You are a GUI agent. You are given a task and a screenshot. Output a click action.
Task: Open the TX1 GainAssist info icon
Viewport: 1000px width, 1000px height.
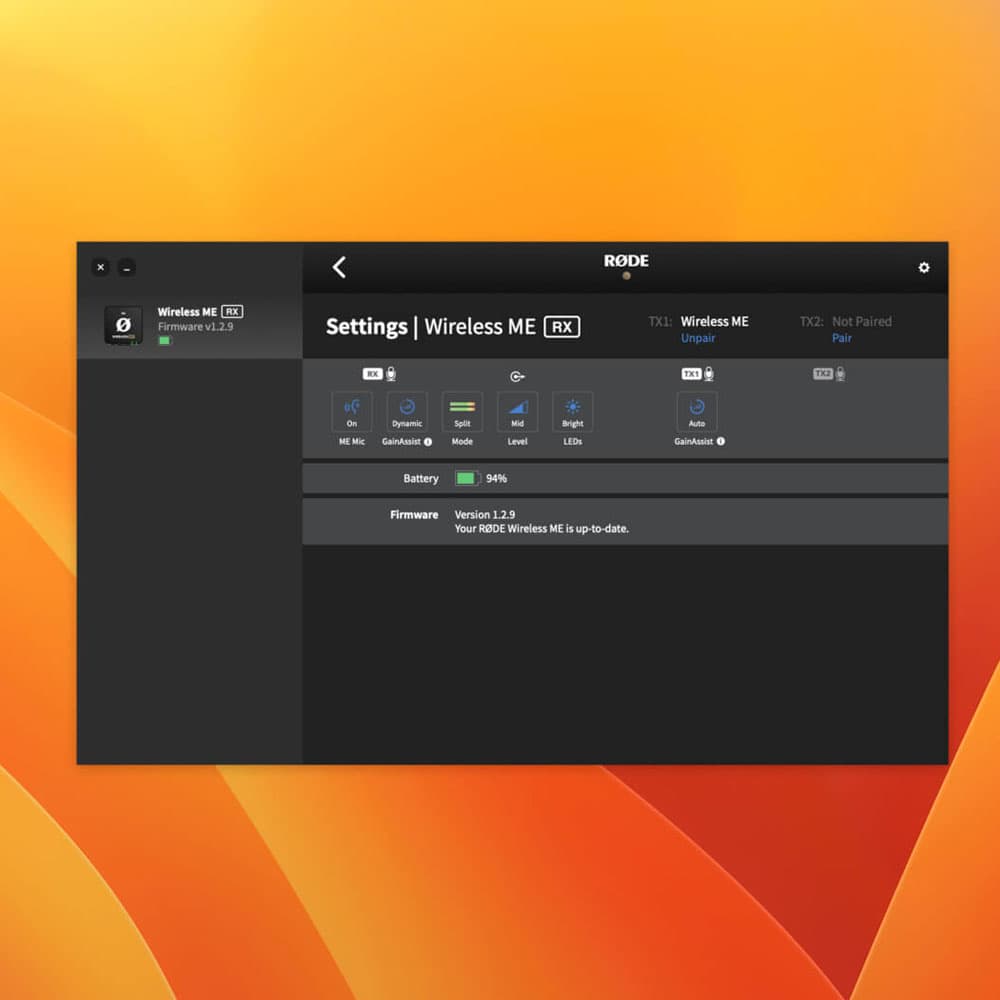tap(721, 441)
